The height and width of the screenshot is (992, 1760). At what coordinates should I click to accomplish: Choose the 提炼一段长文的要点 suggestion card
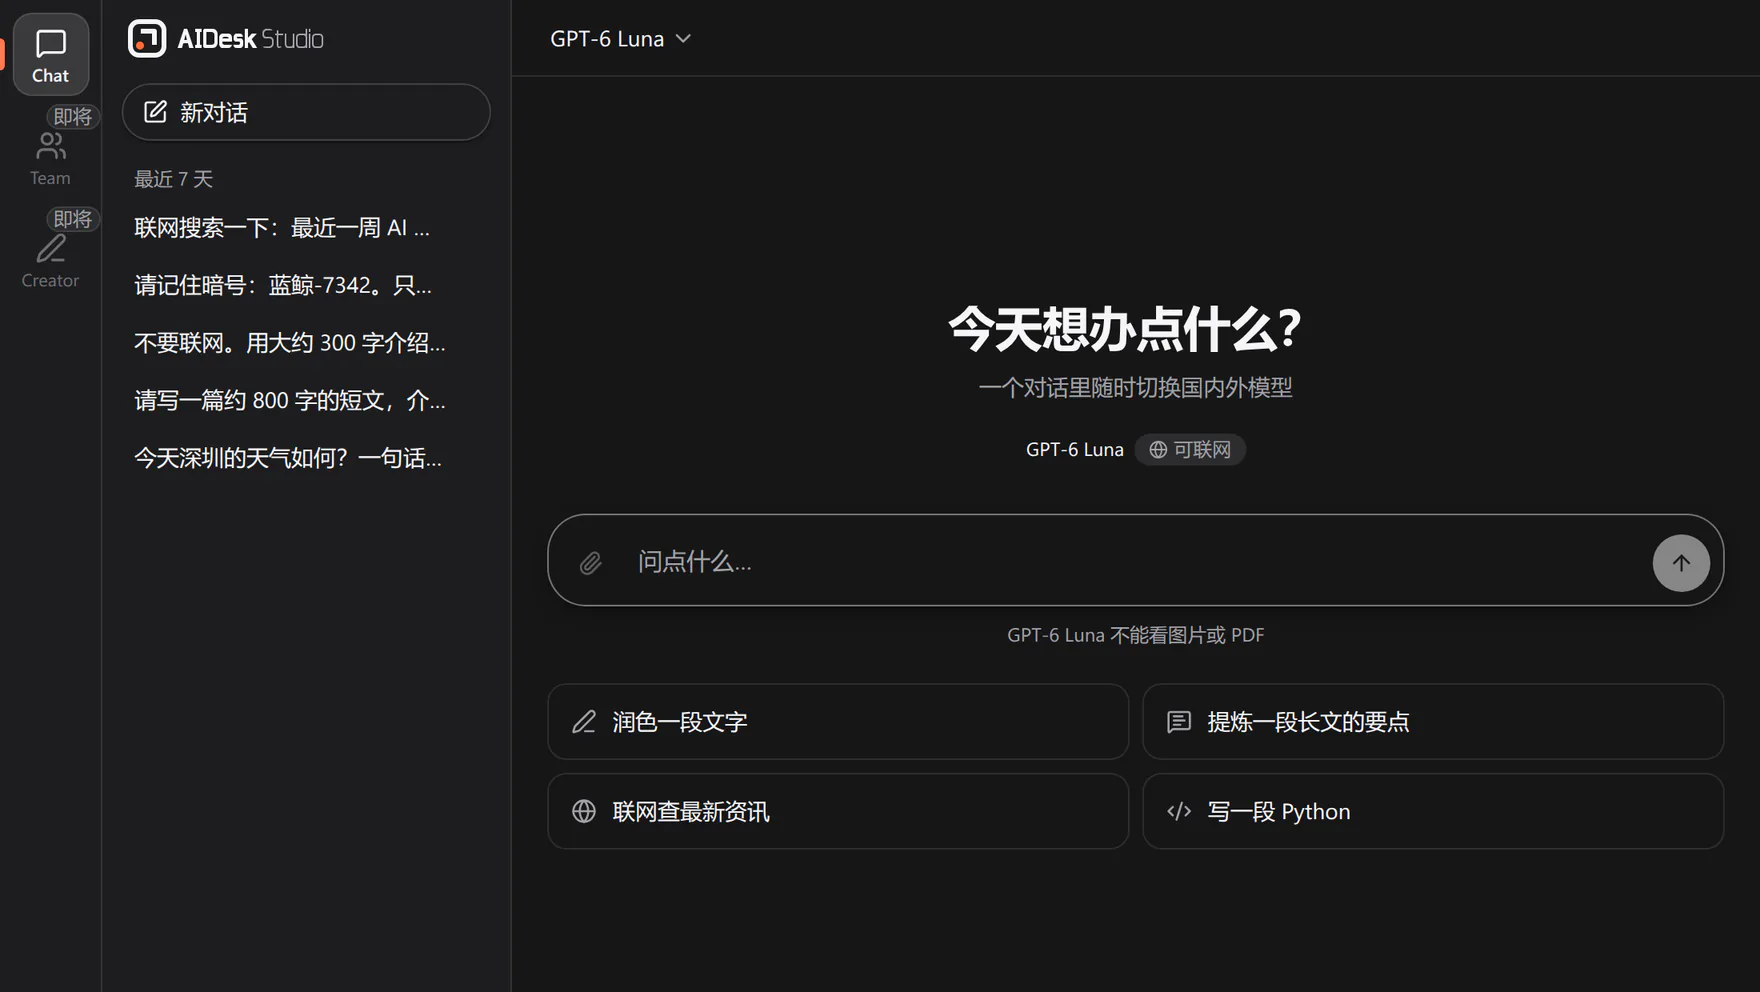[1433, 722]
